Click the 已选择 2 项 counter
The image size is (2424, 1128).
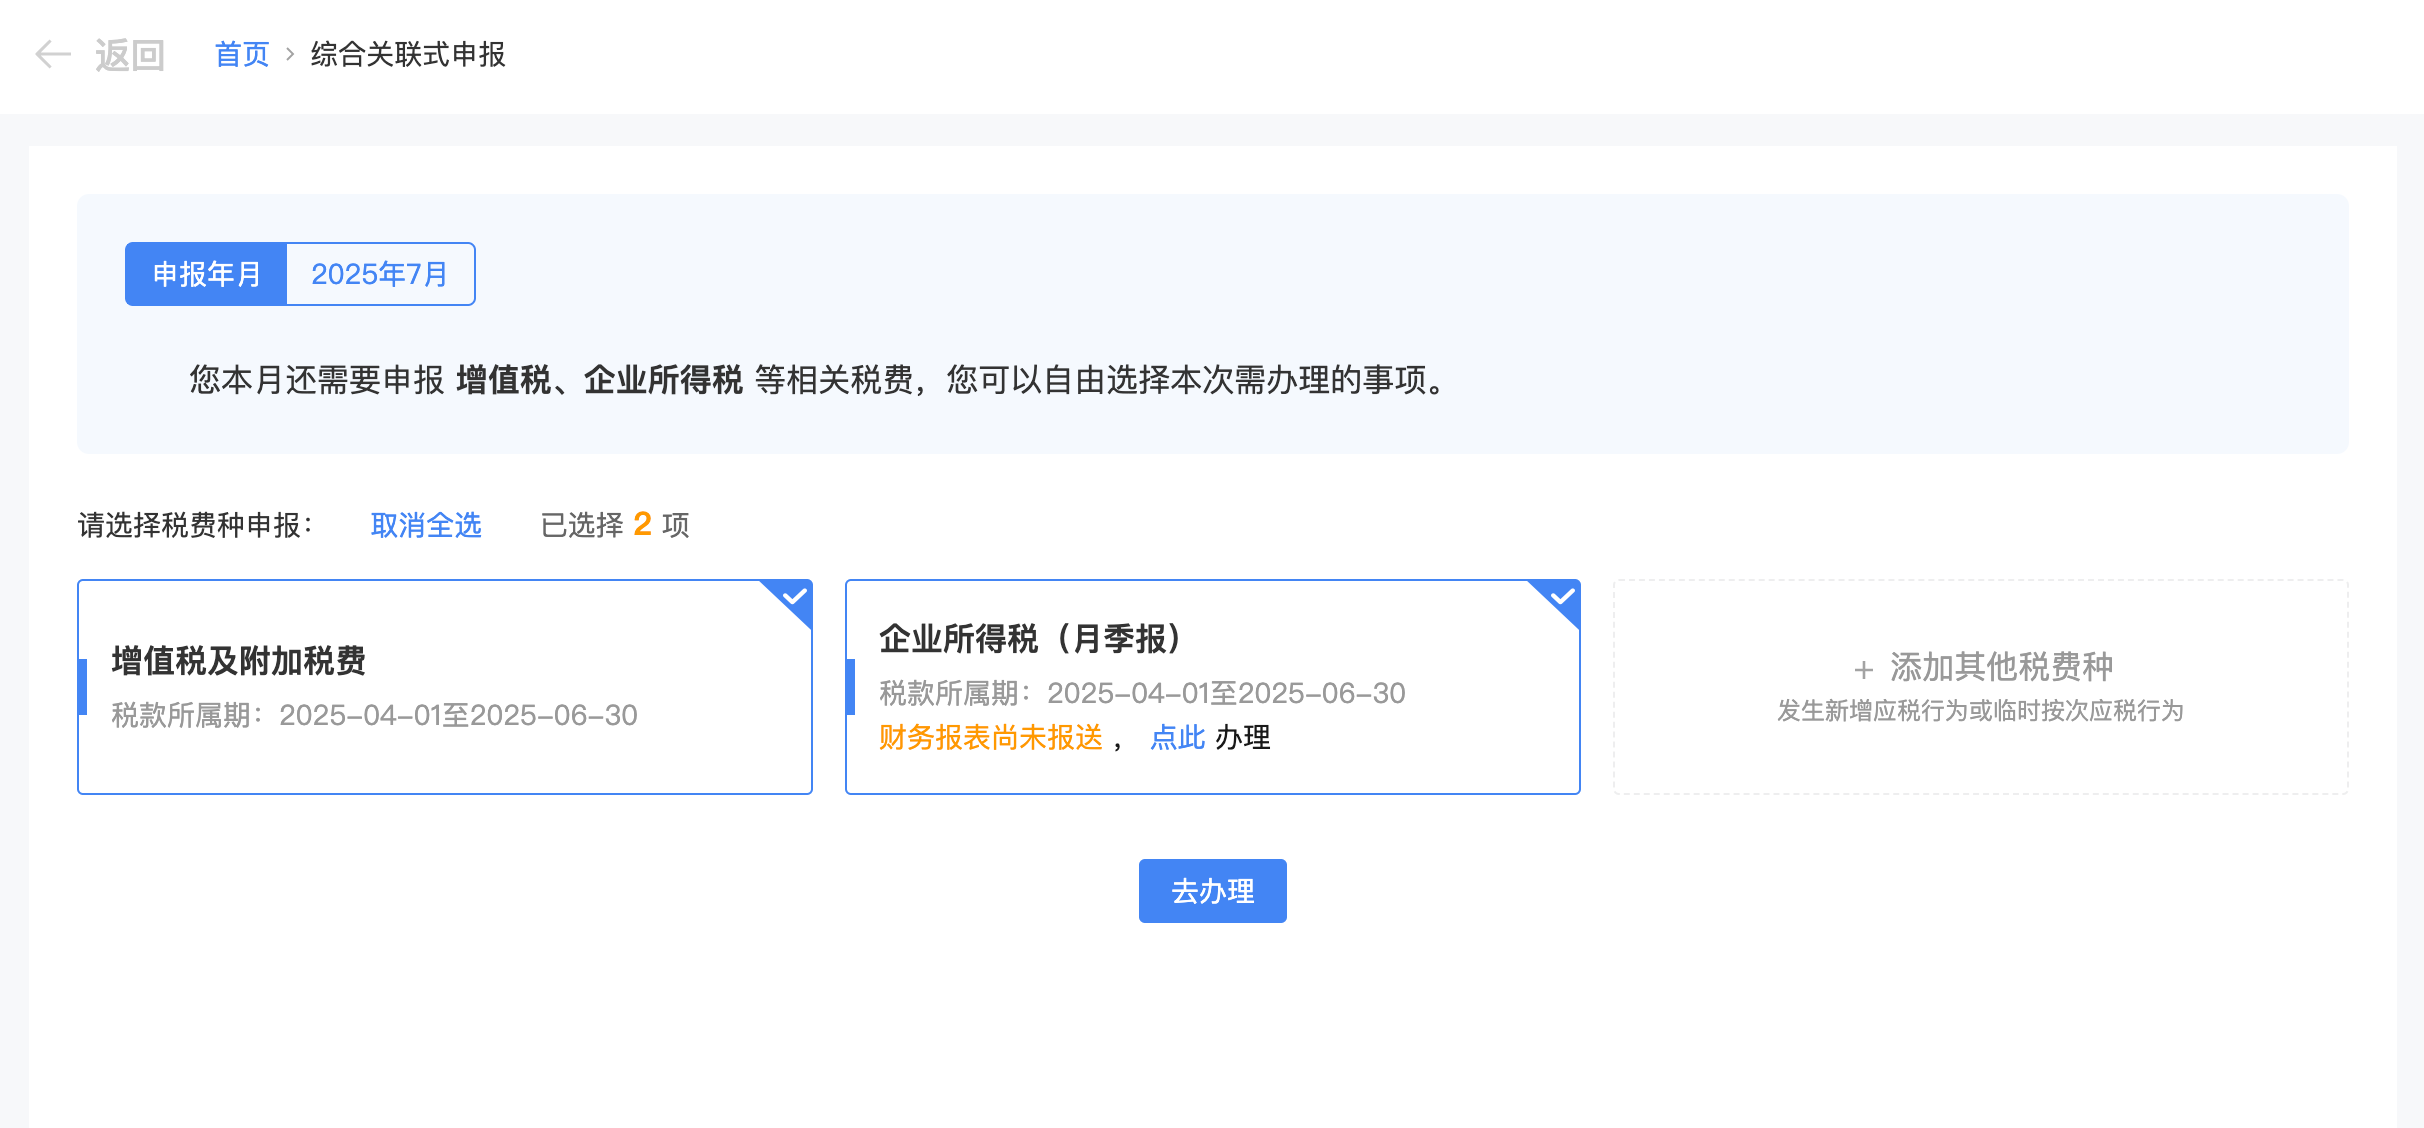click(x=615, y=525)
